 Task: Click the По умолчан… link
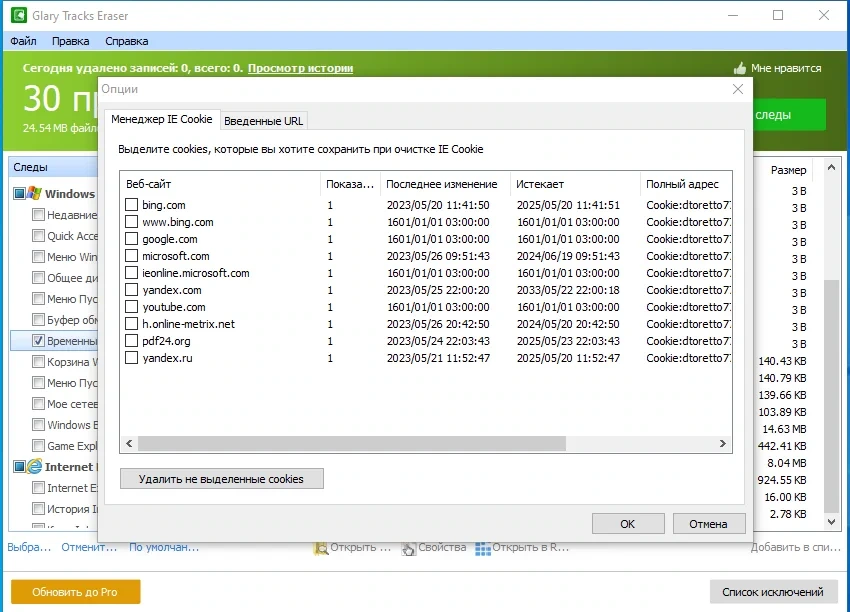(x=164, y=547)
